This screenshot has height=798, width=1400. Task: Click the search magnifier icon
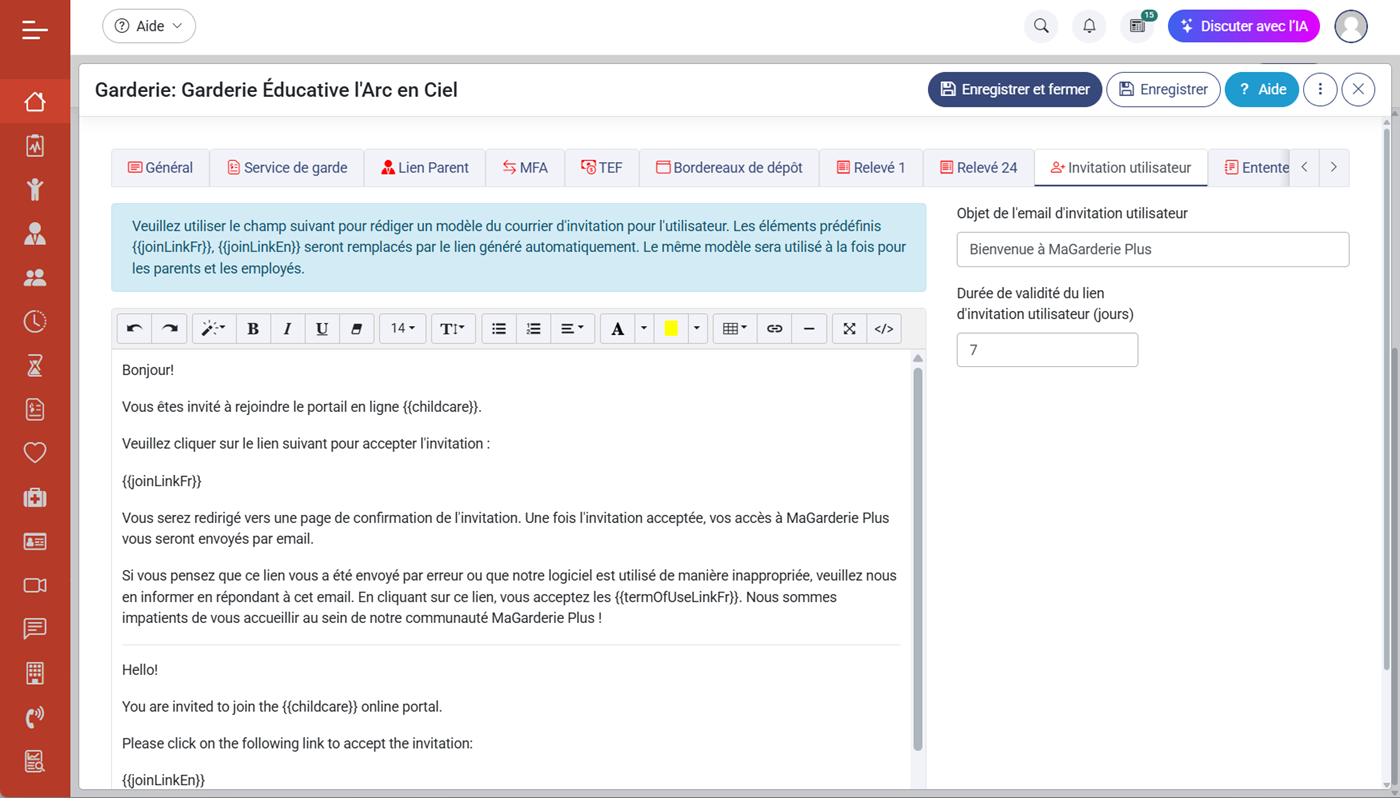tap(1041, 26)
